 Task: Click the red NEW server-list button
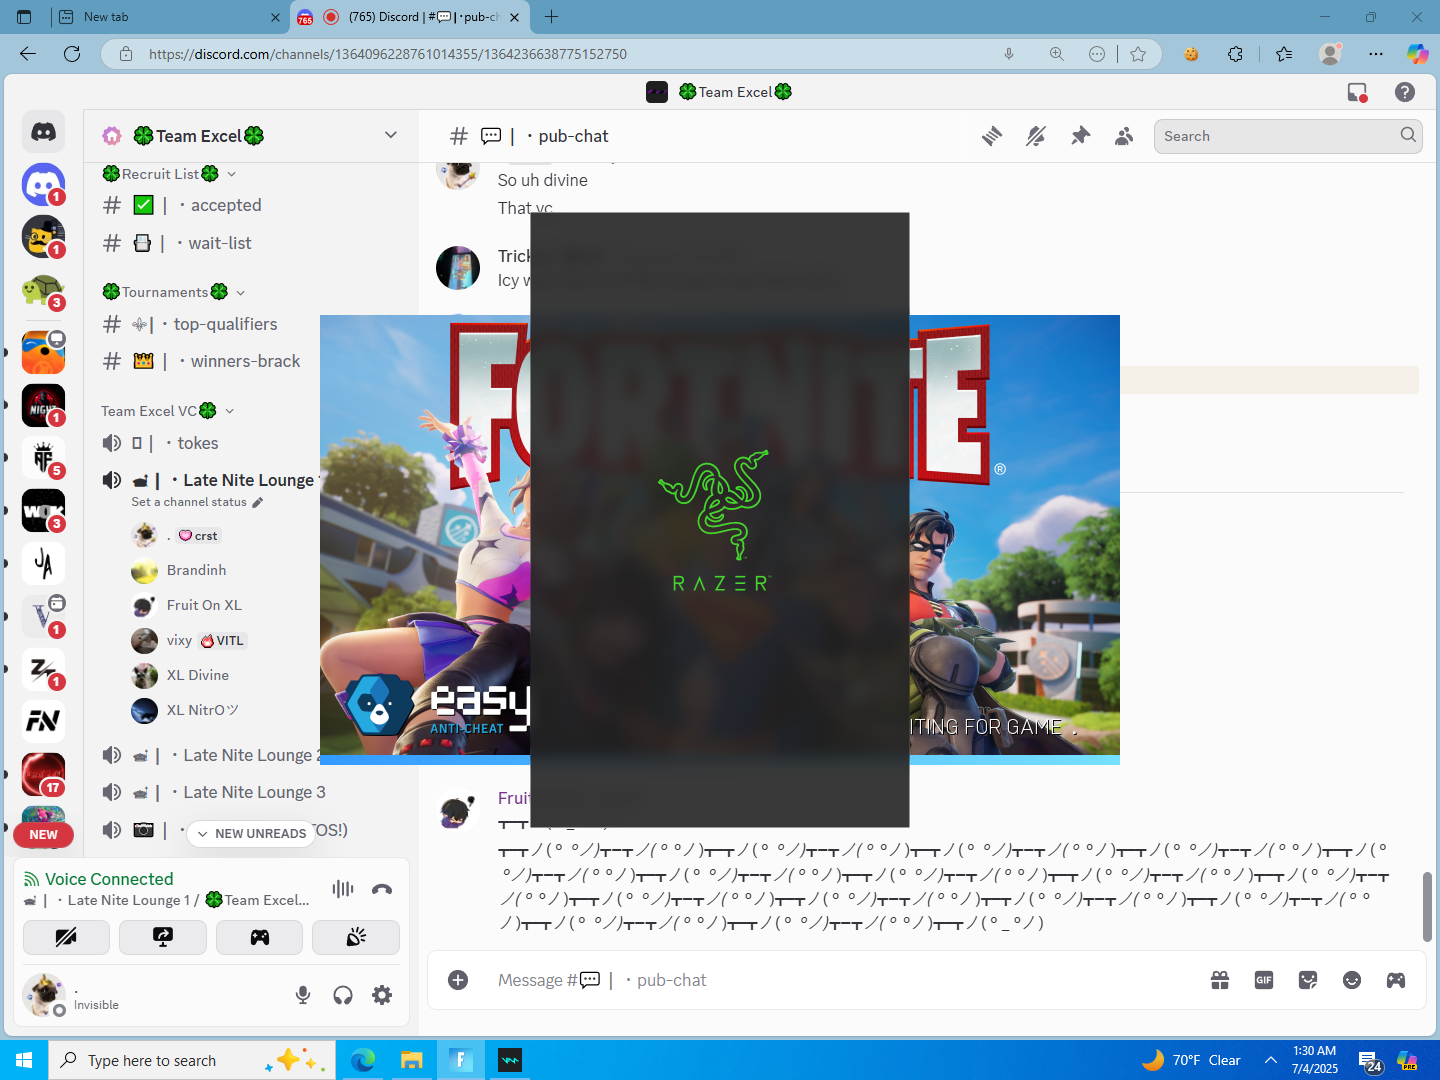tap(43, 835)
